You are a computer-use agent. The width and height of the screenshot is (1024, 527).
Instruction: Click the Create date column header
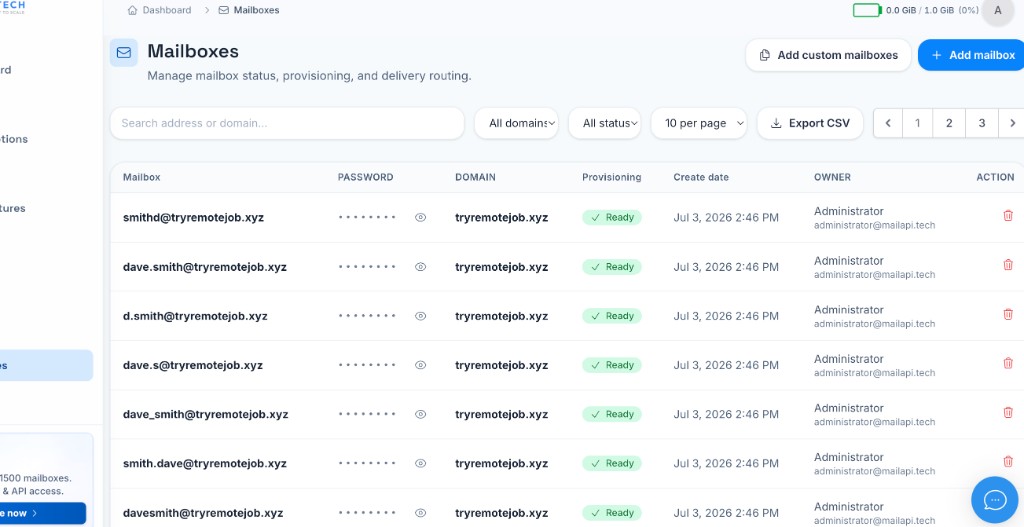[701, 177]
